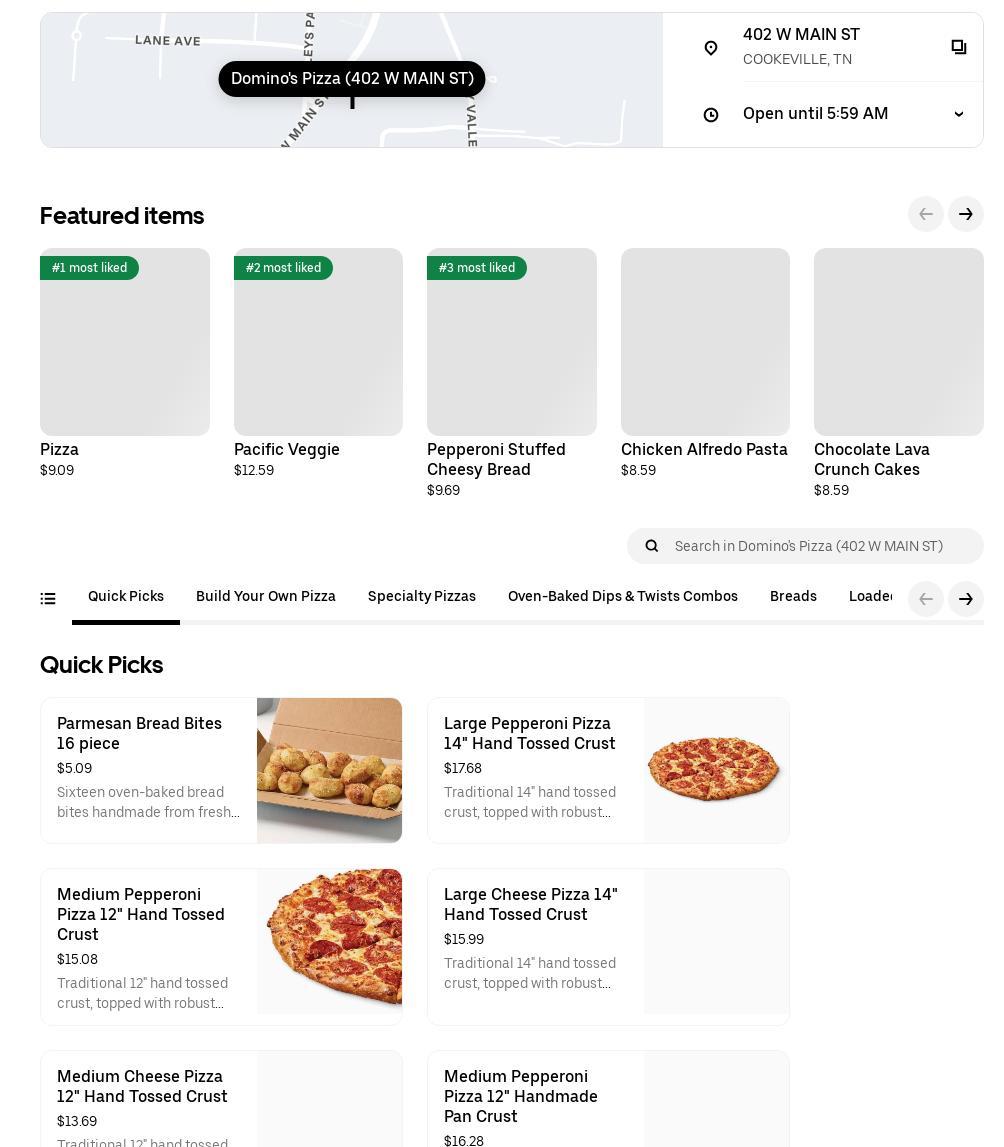Select the Chicken Alfredo Pasta featured card

point(705,362)
